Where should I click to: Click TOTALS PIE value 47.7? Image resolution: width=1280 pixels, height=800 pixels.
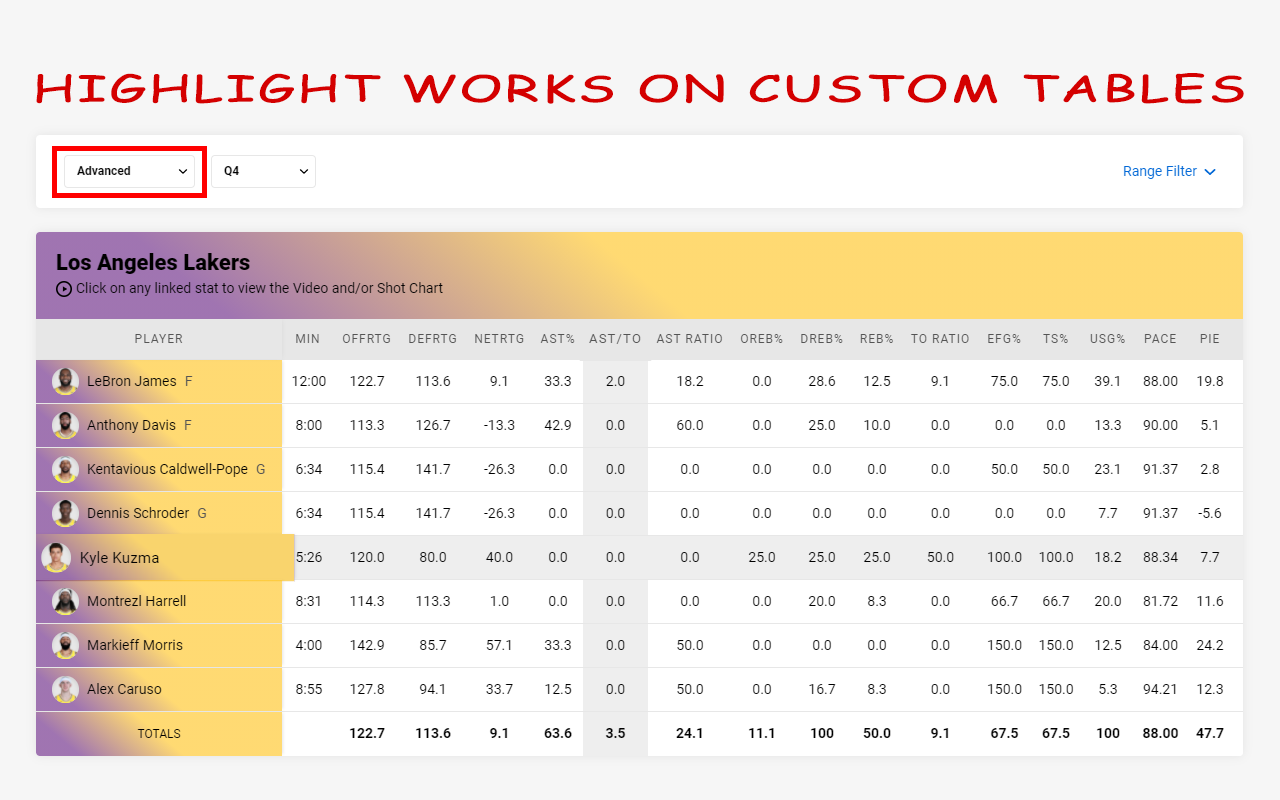pyautogui.click(x=1210, y=733)
